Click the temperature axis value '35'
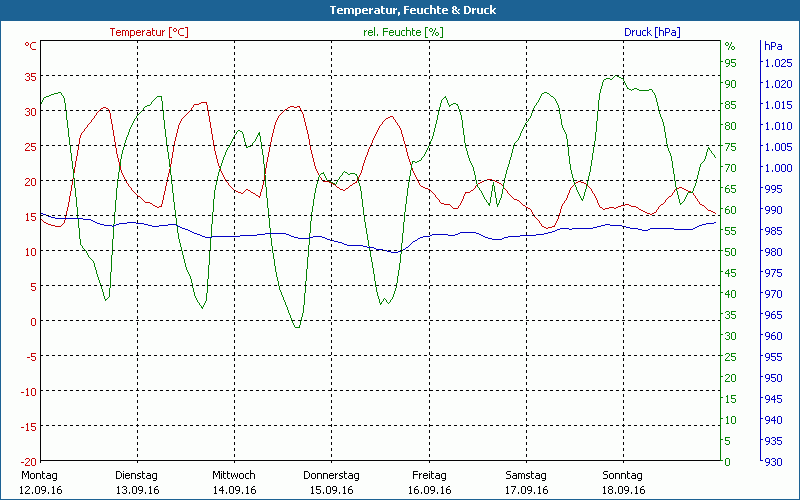Image resolution: width=800 pixels, height=500 pixels. 31,77
